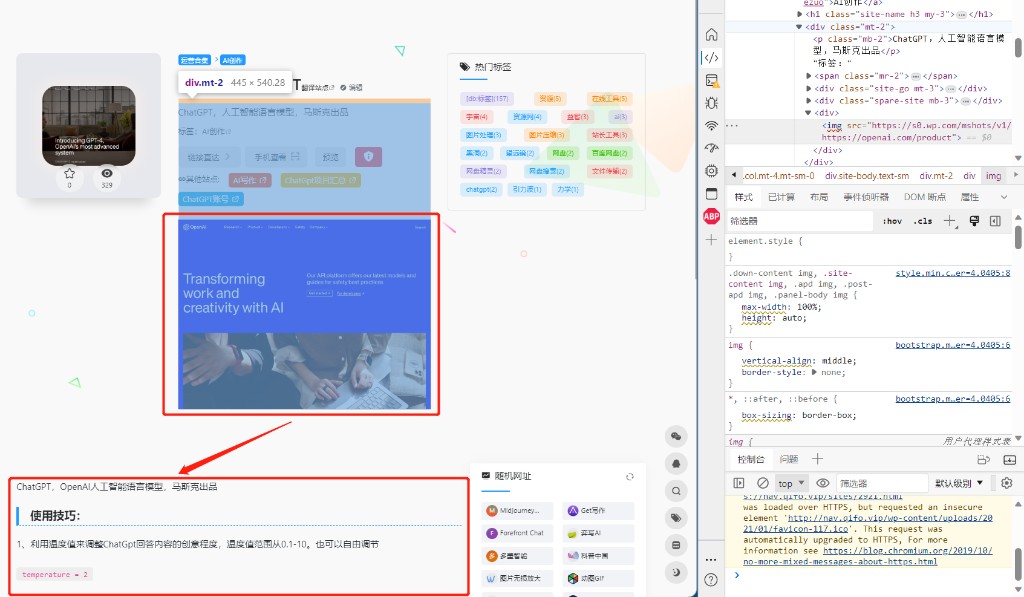Image resolution: width=1024 pixels, height=597 pixels.
Task: Open the Sources bug icon in DevTools
Action: [x=711, y=103]
